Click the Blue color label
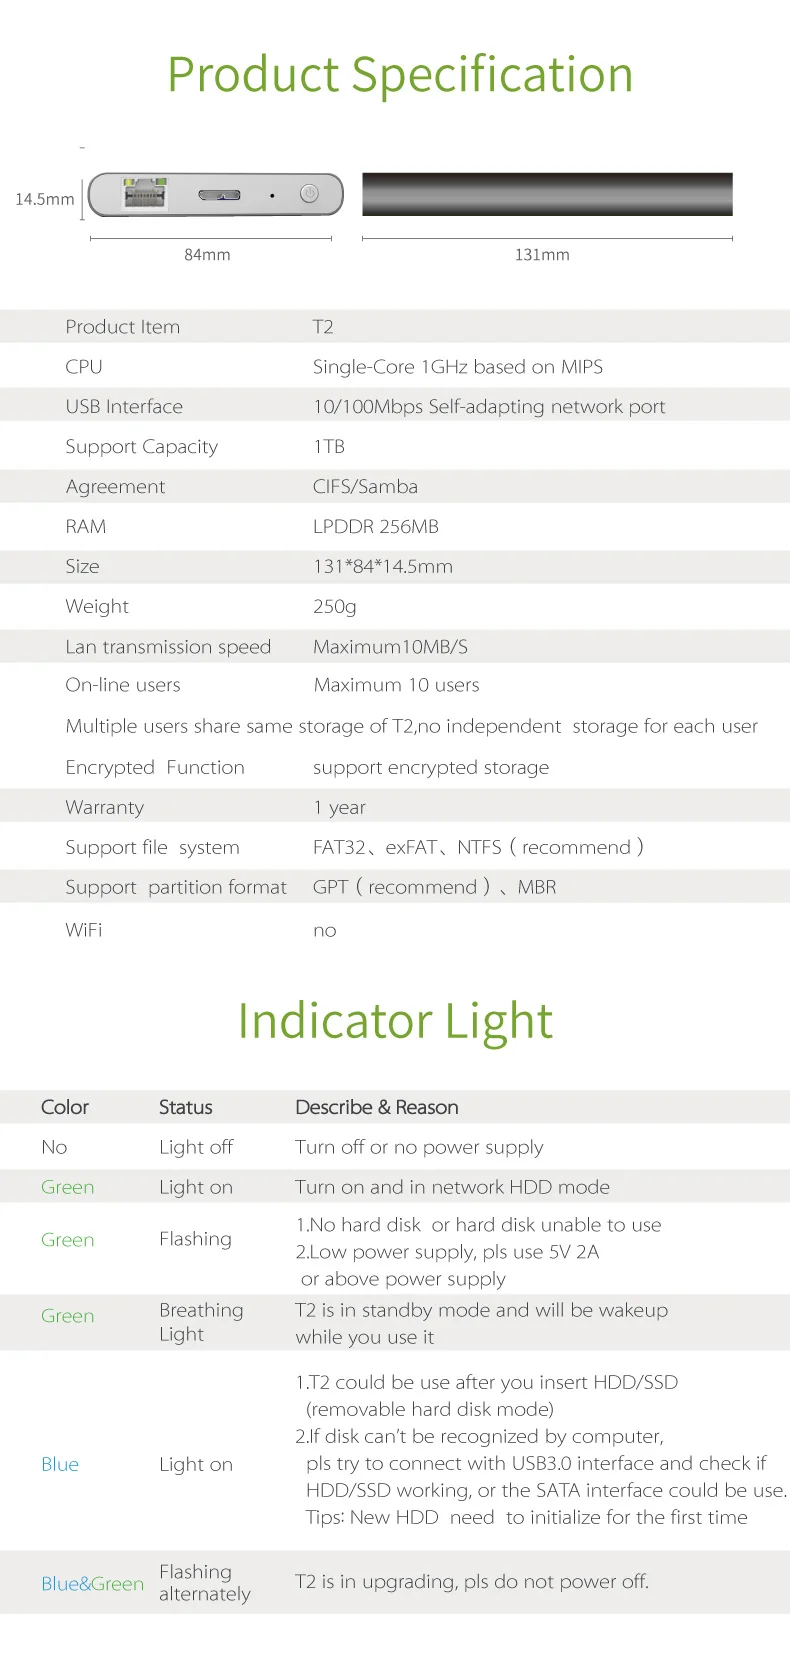 60,1465
